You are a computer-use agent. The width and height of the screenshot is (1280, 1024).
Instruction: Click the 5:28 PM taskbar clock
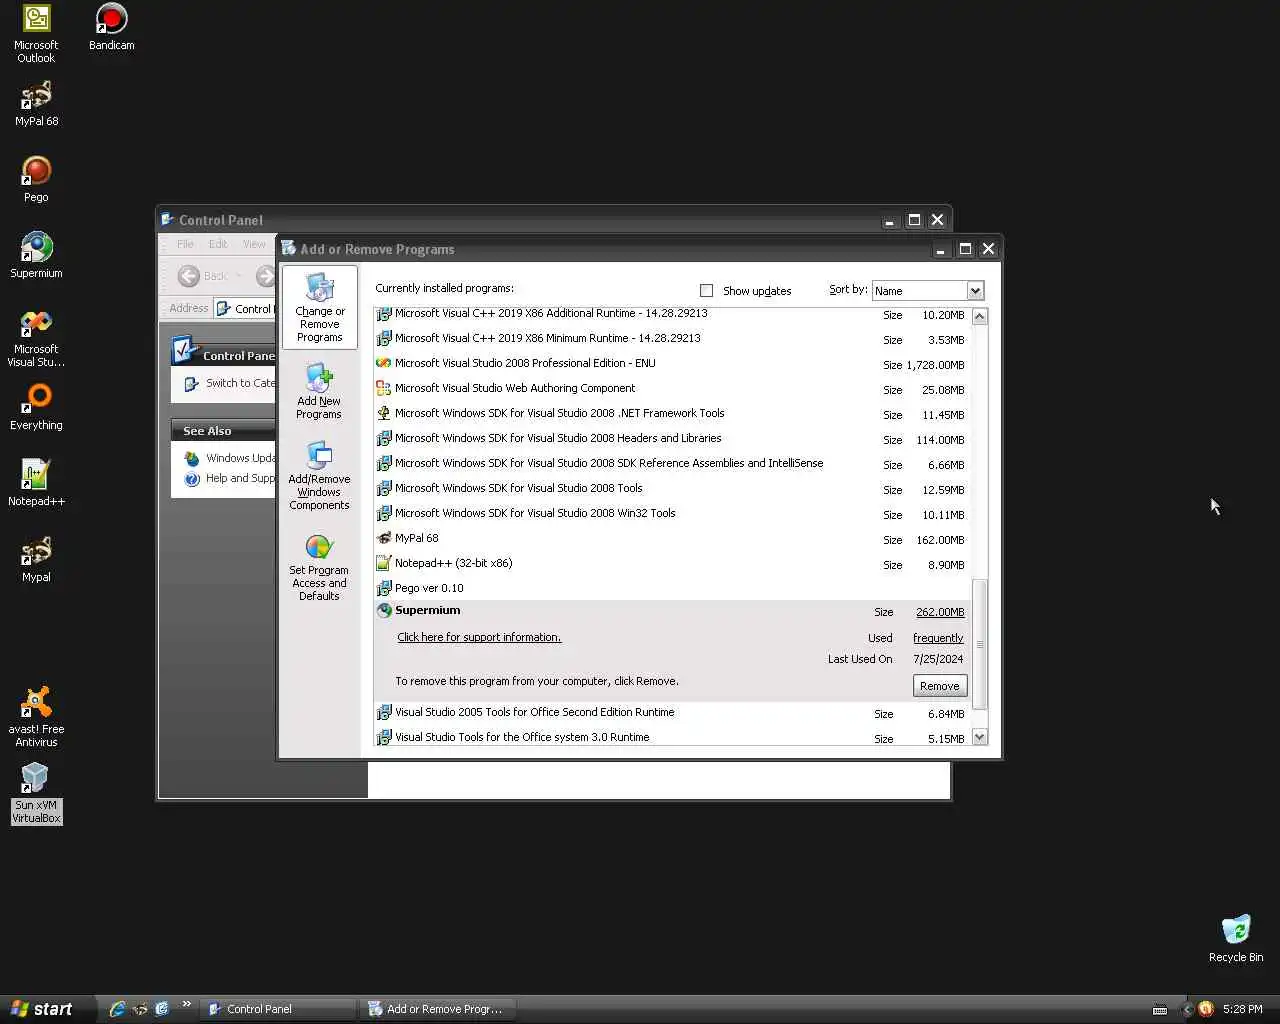pyautogui.click(x=1242, y=1009)
